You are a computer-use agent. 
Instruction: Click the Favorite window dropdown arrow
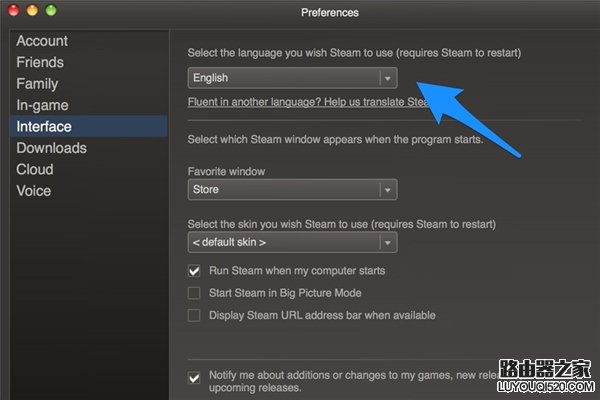(x=387, y=190)
